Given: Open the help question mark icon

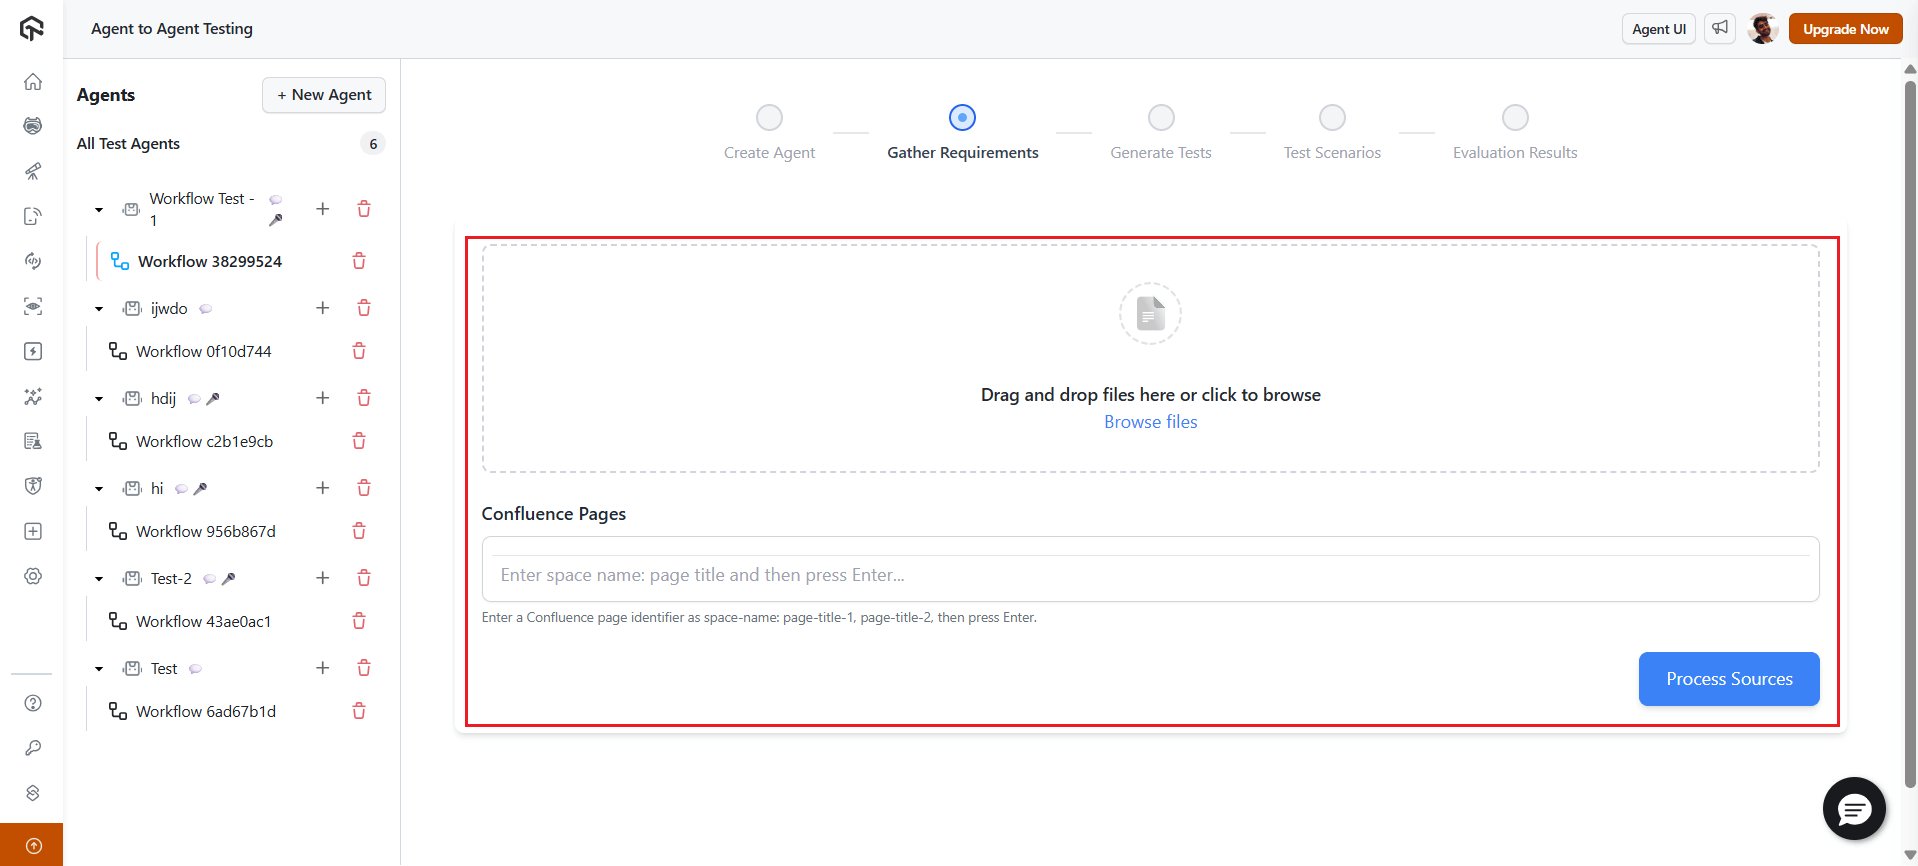Looking at the screenshot, I should [x=33, y=703].
